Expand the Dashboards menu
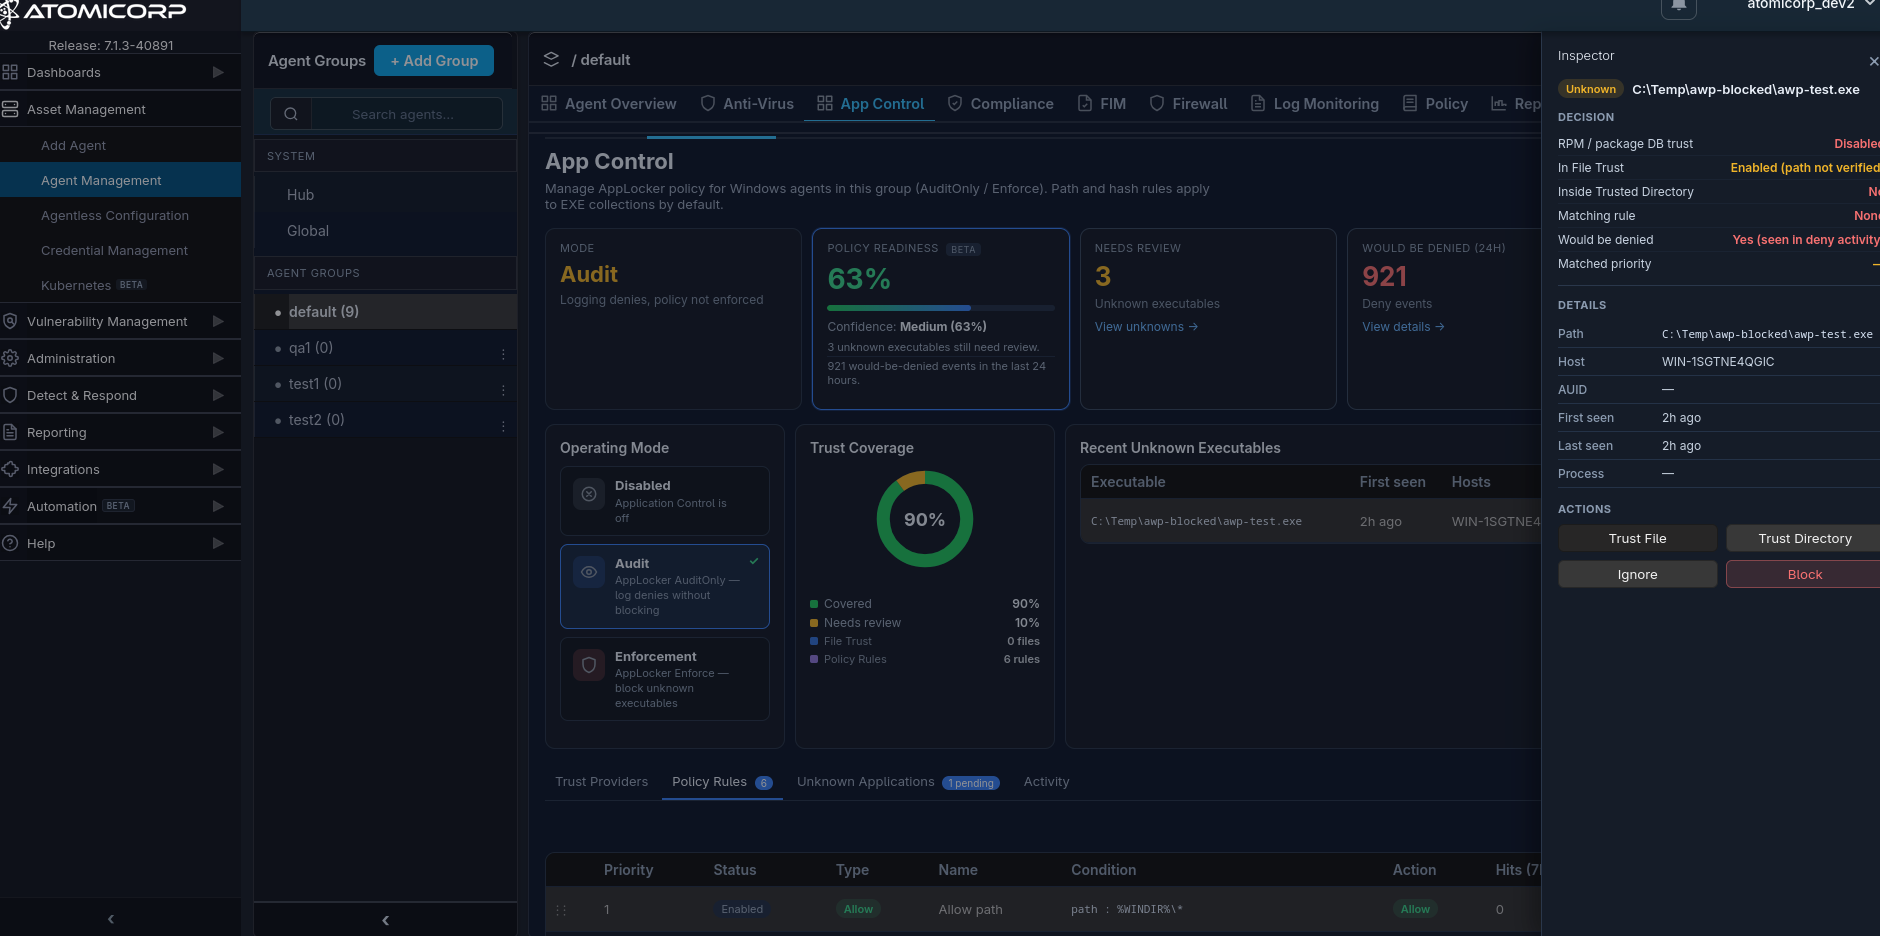Image resolution: width=1880 pixels, height=936 pixels. click(x=218, y=72)
